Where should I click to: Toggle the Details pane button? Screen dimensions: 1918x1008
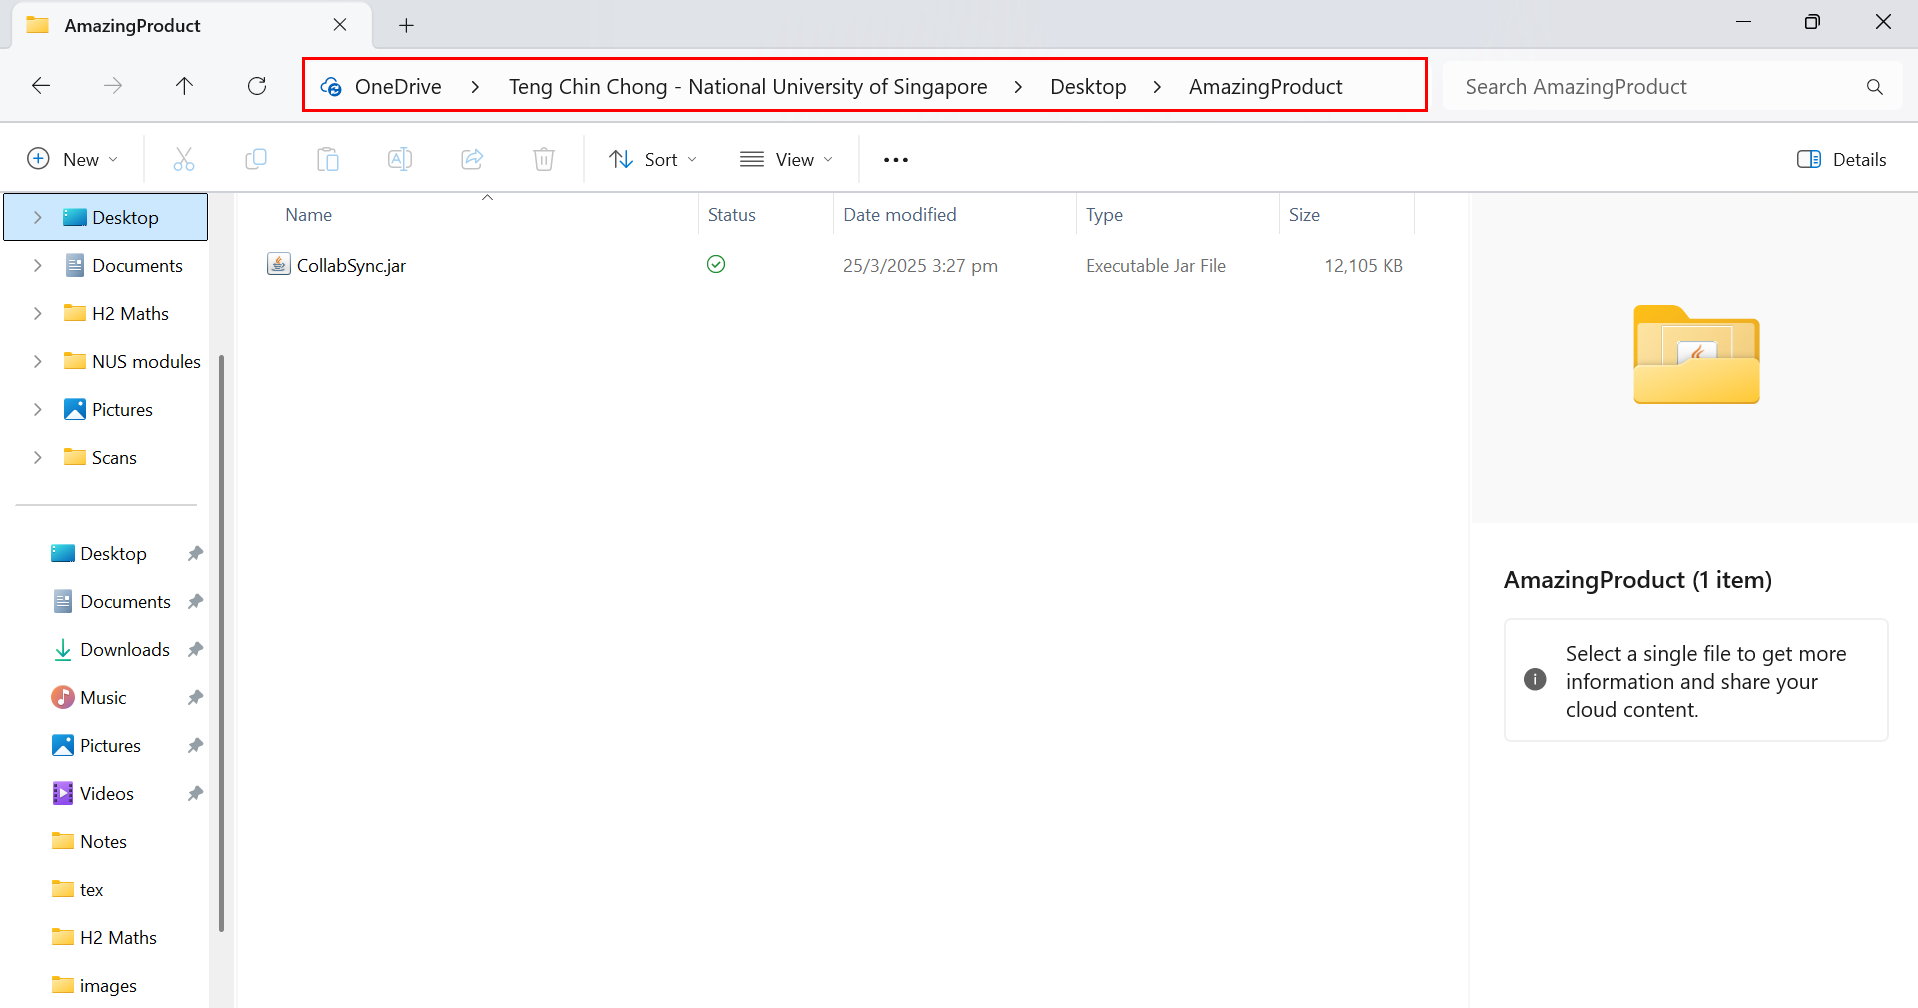(1841, 159)
